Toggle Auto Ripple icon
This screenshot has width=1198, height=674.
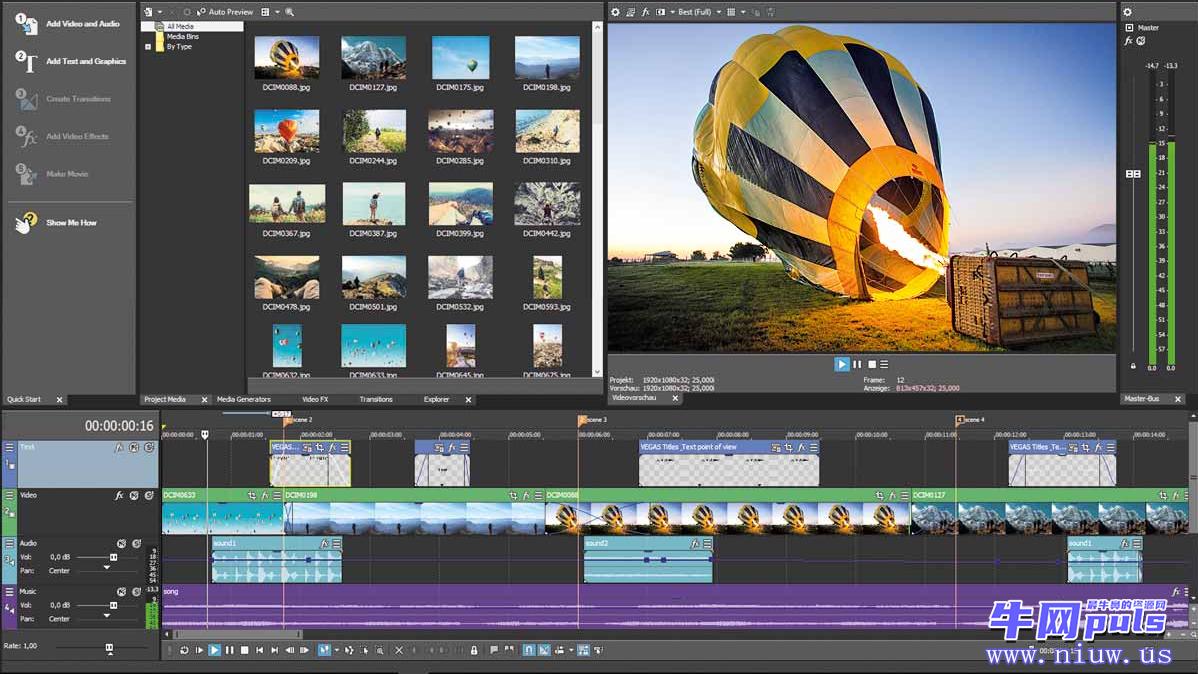click(560, 650)
